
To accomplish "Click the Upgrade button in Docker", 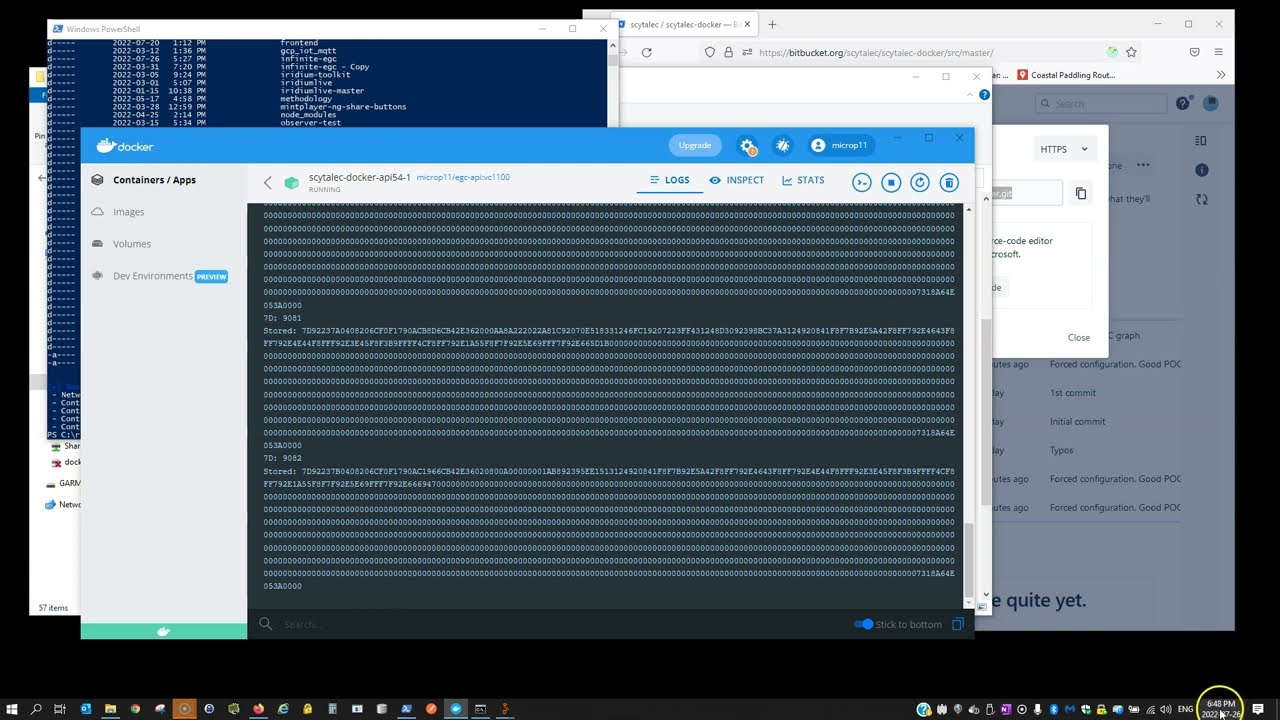I will point(695,146).
